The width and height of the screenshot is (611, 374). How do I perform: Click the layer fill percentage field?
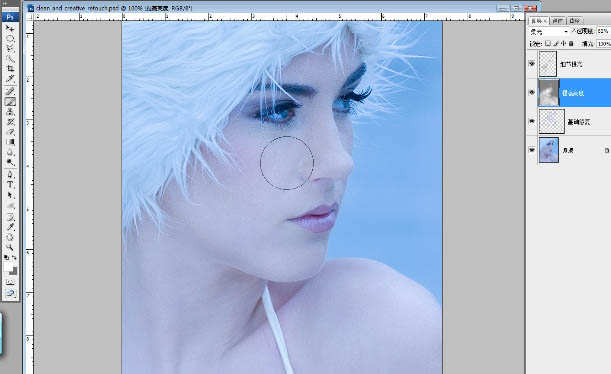[x=604, y=44]
